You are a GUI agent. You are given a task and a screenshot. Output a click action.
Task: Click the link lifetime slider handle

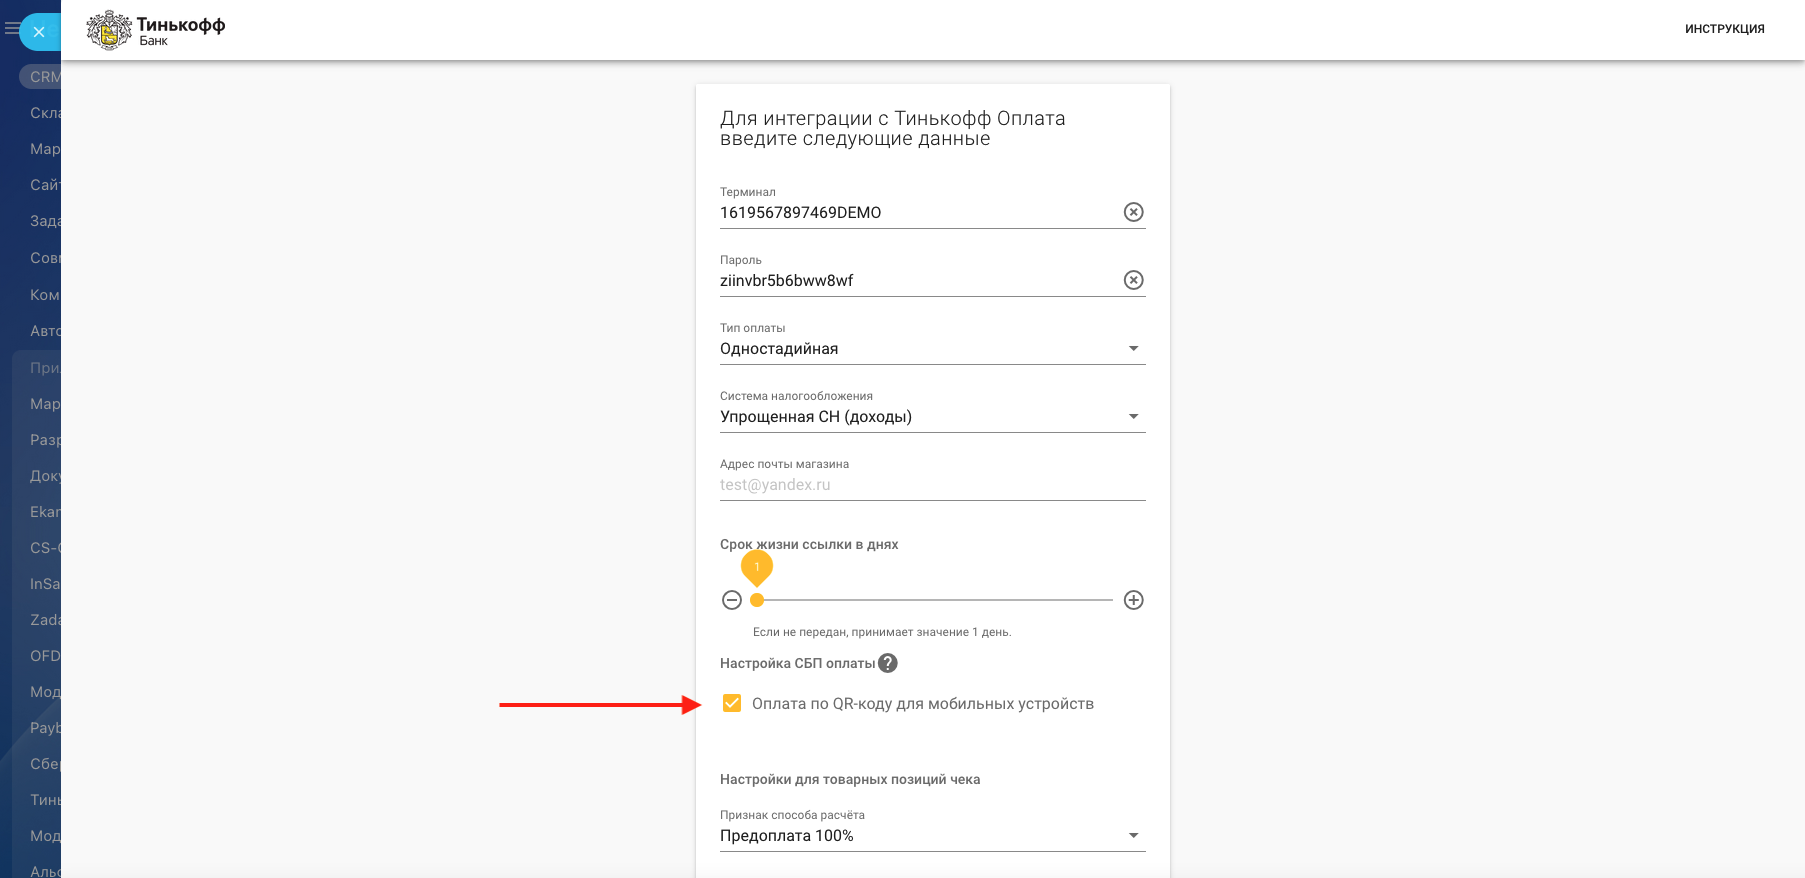pos(757,600)
